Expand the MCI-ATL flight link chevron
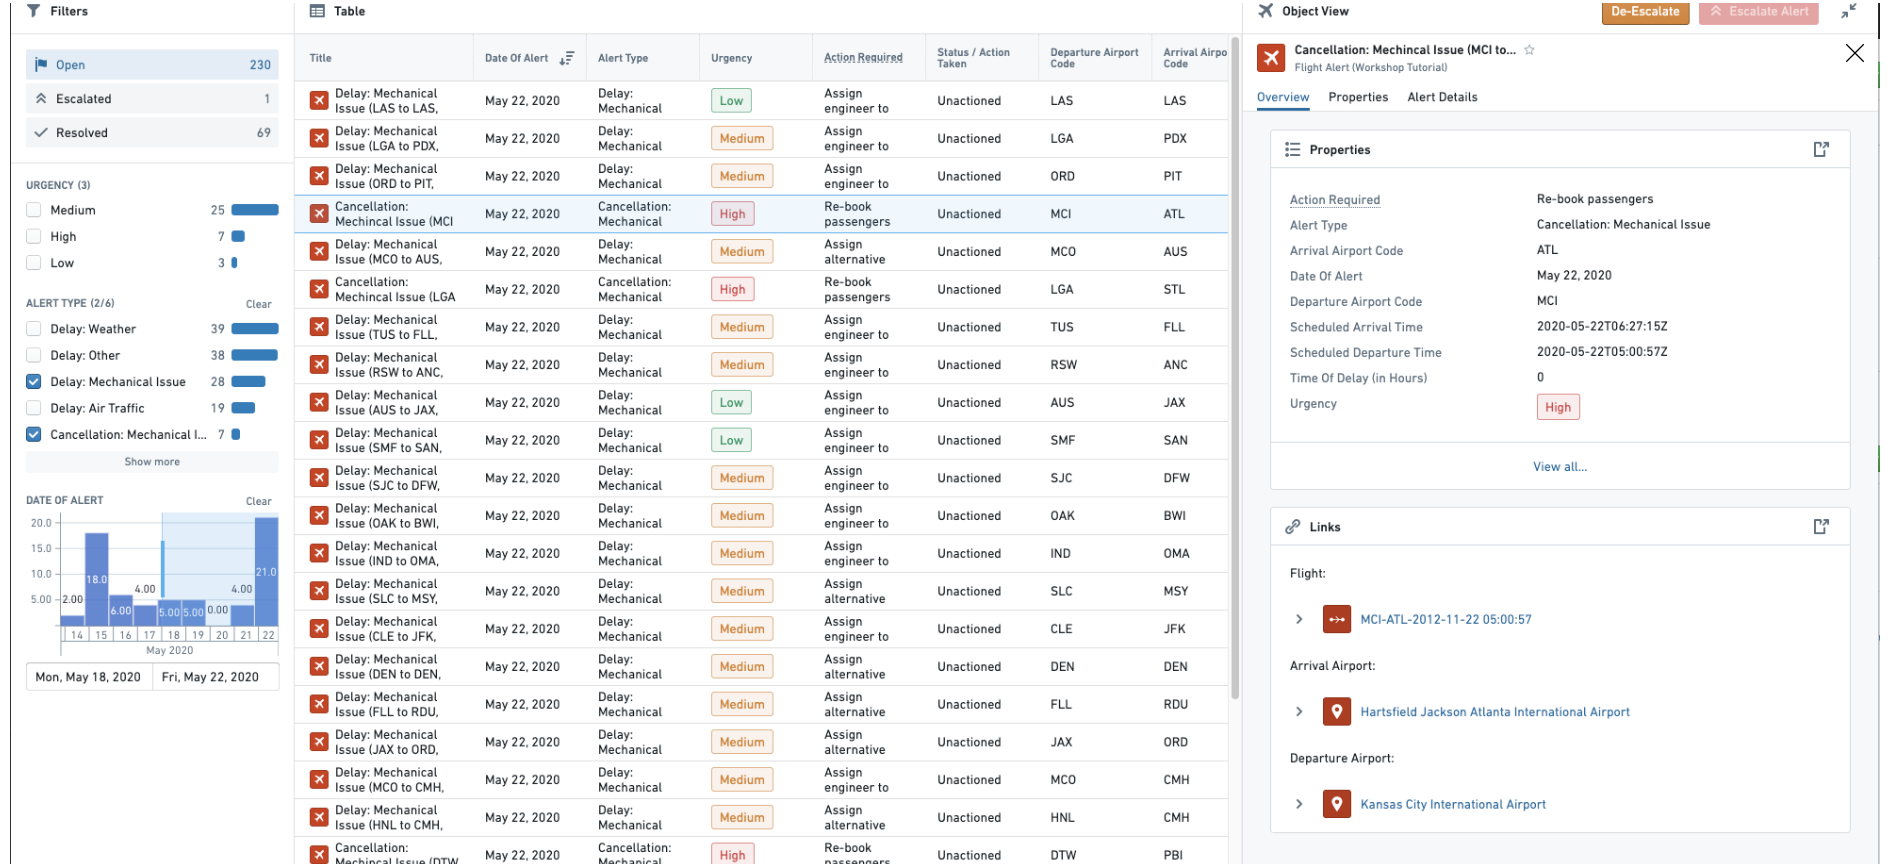Screen dimensions: 1901x864 coord(1299,619)
